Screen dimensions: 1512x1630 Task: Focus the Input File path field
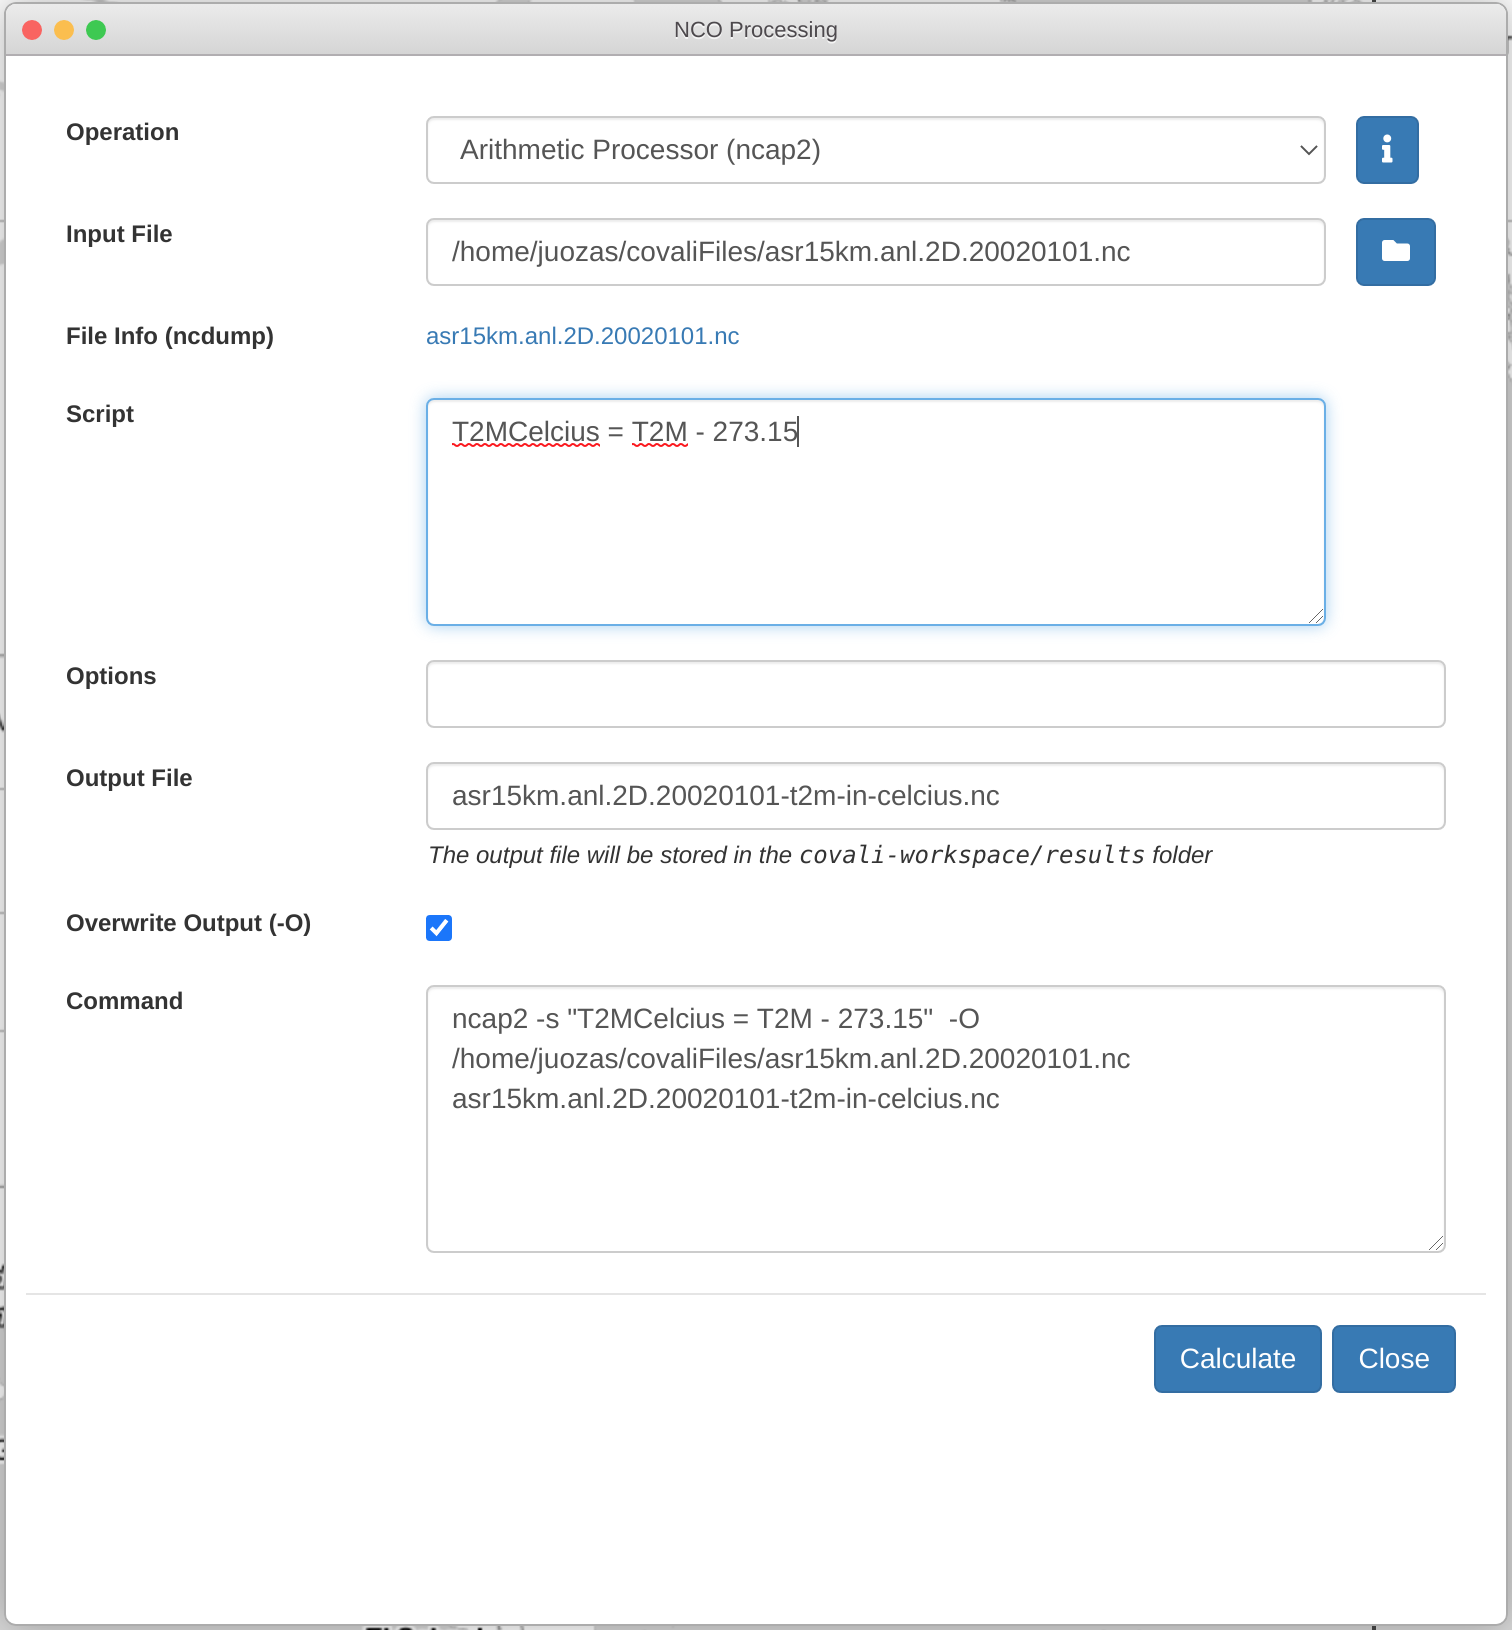click(x=876, y=252)
